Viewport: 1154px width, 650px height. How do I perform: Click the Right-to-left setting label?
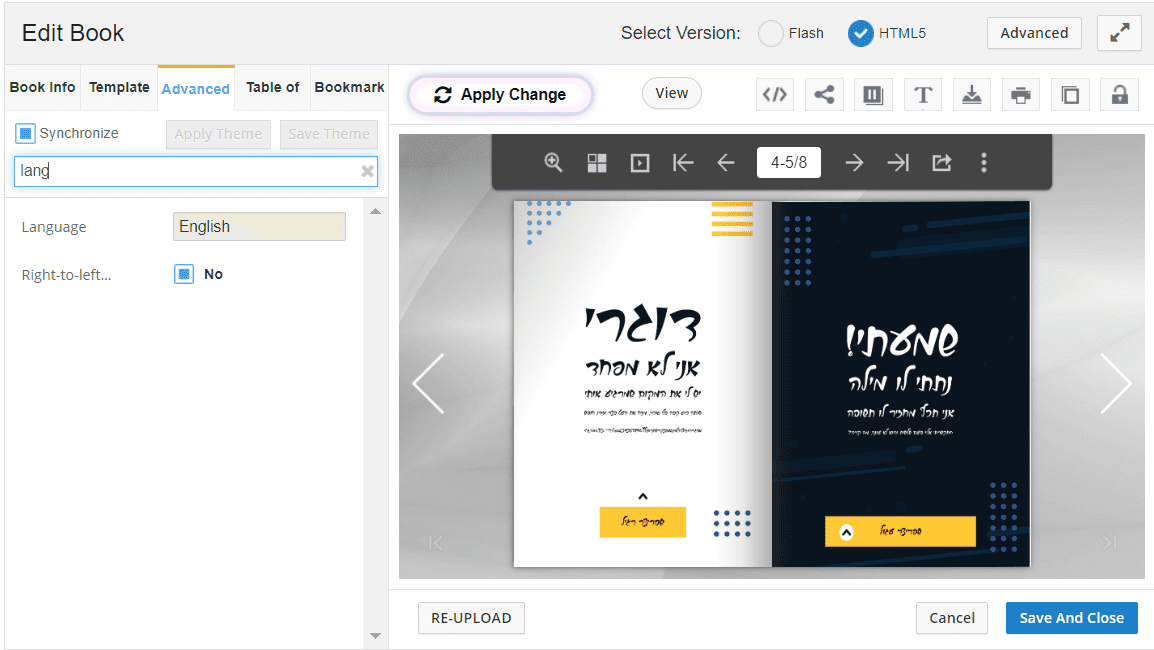click(66, 275)
